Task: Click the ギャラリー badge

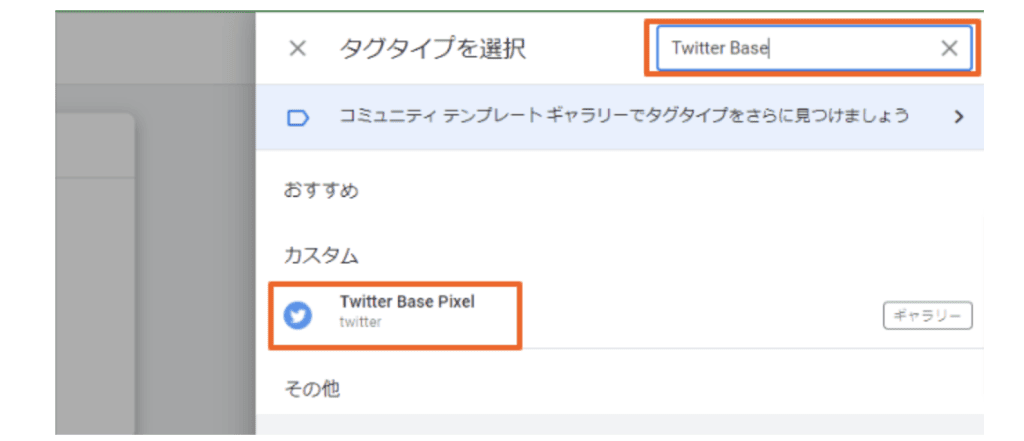Action: click(928, 316)
